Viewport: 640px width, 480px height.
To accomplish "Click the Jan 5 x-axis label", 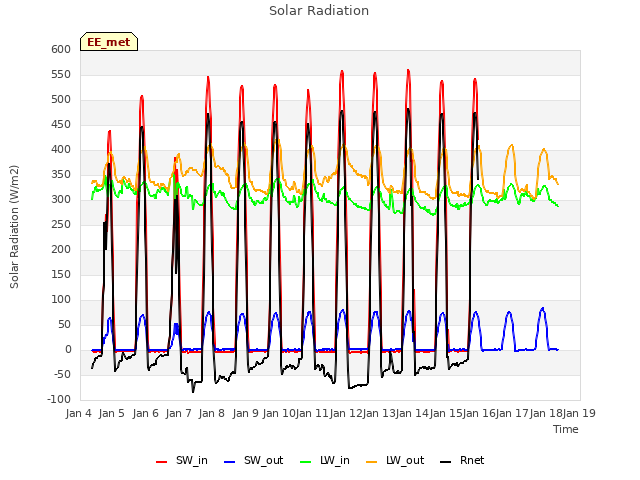I will coord(112,413).
